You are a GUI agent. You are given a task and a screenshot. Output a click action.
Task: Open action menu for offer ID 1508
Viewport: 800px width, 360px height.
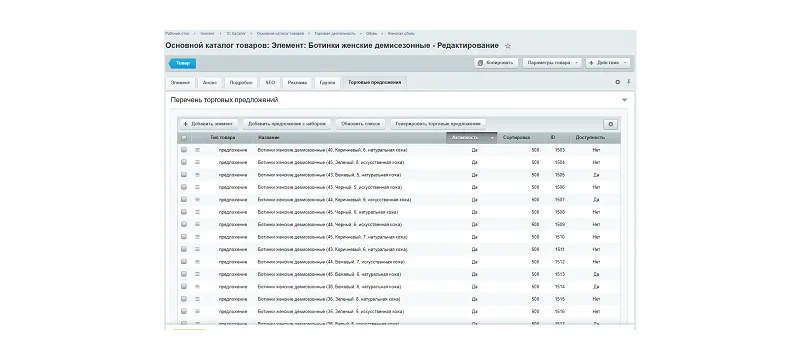coord(197,212)
